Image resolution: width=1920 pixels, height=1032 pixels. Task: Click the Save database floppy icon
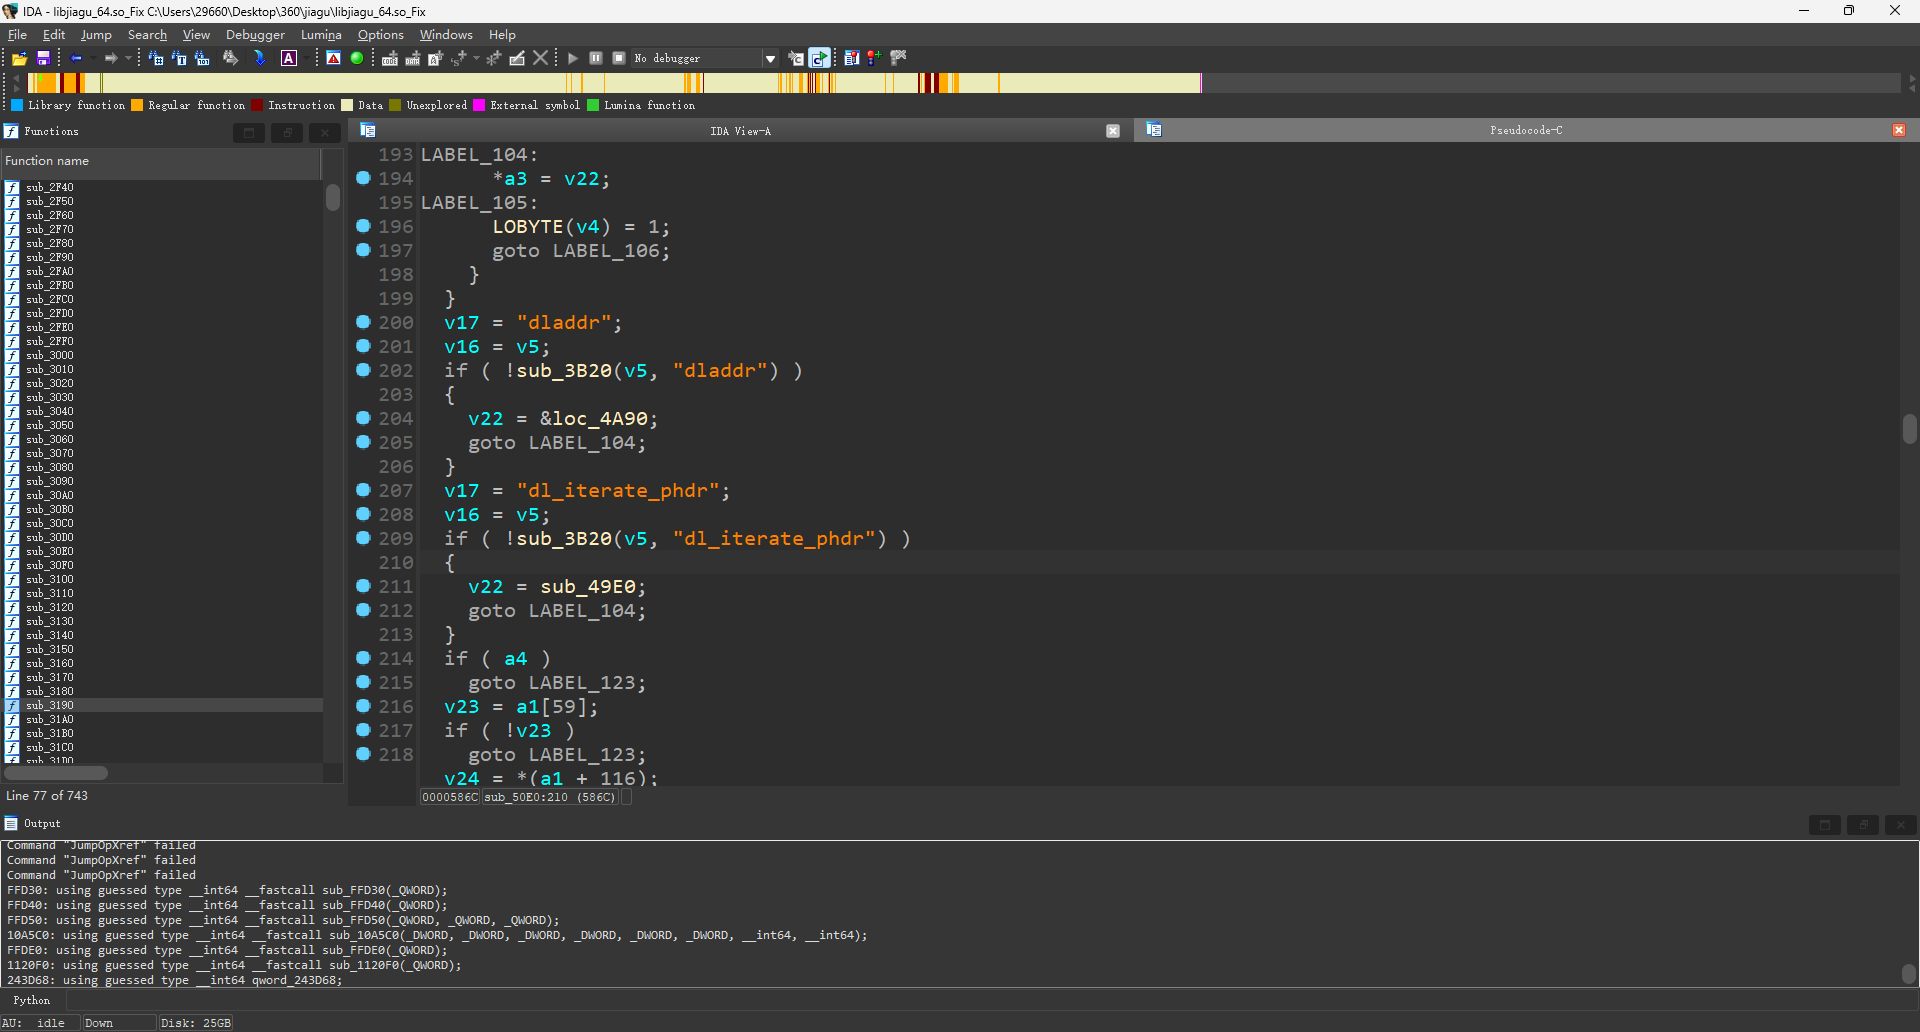43,58
